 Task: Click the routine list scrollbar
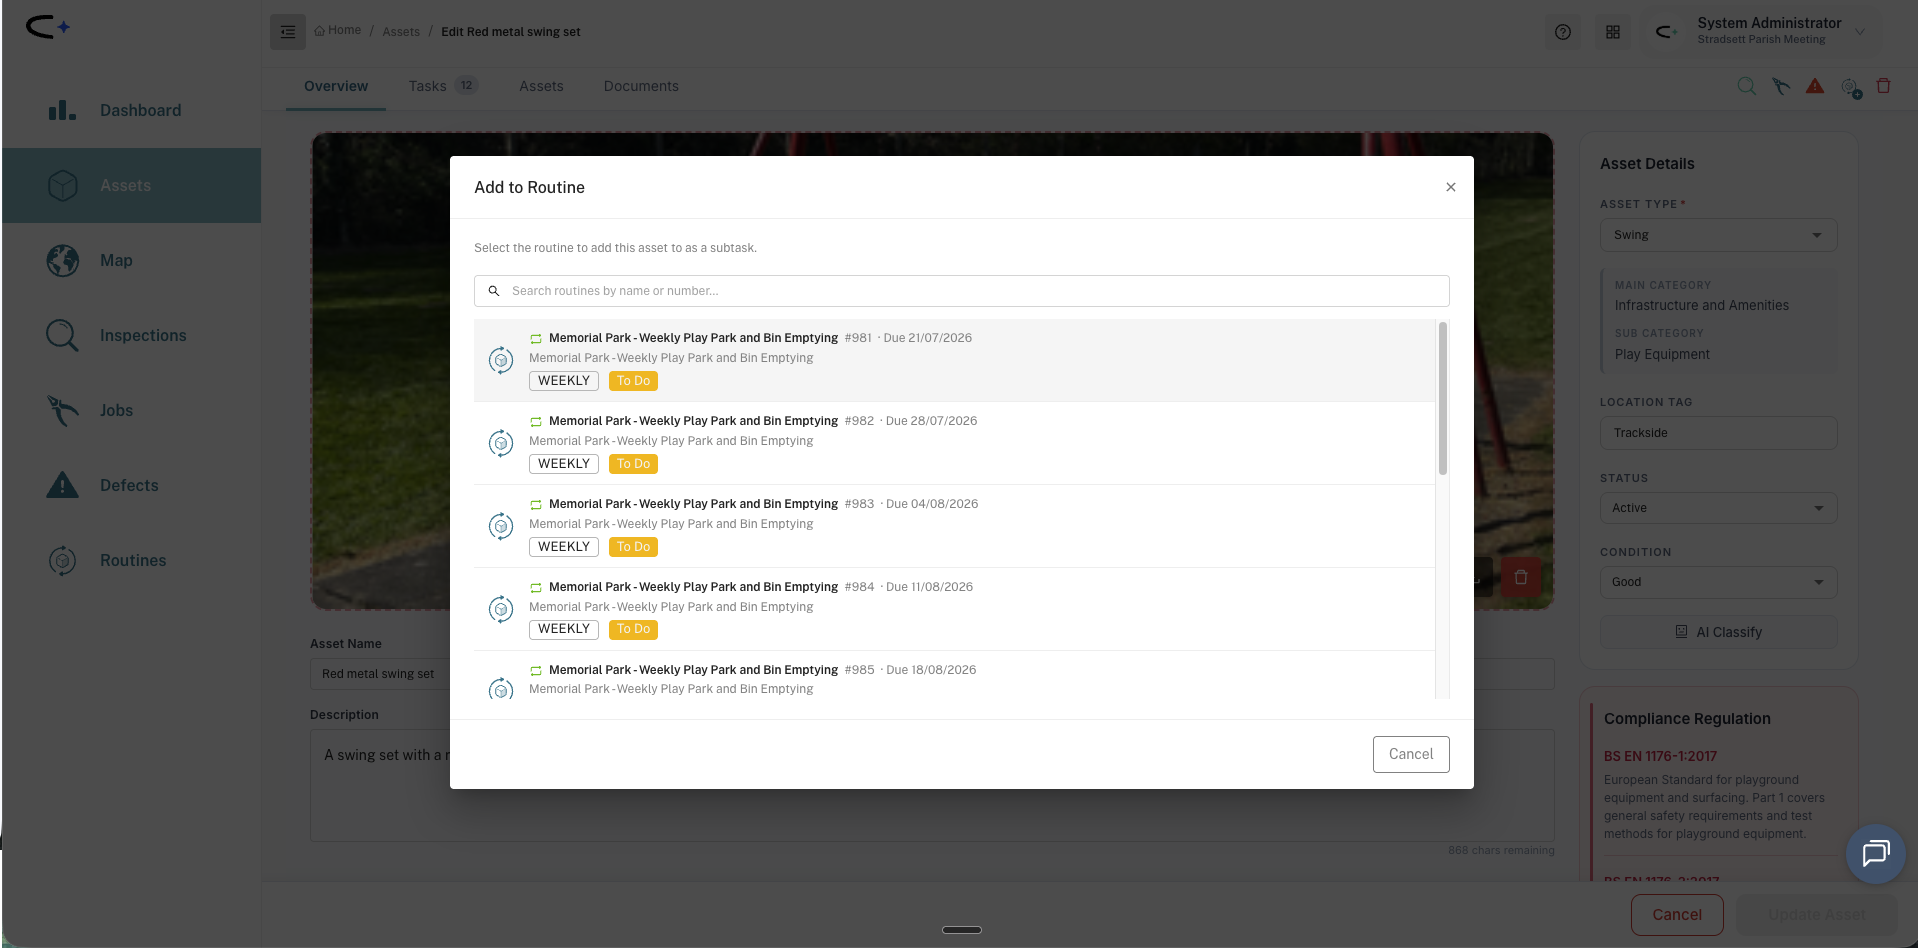tap(1443, 399)
